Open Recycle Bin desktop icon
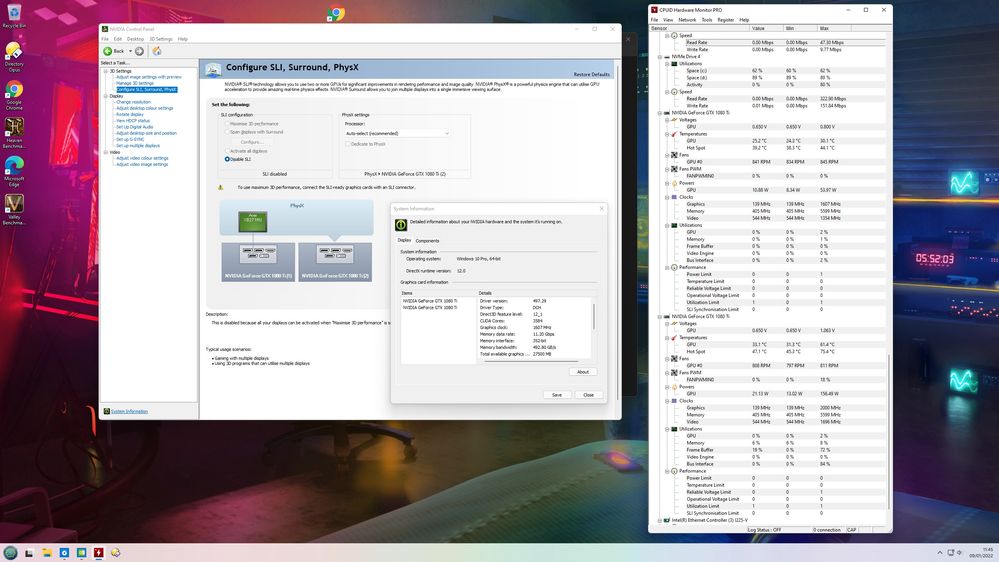 pos(14,16)
